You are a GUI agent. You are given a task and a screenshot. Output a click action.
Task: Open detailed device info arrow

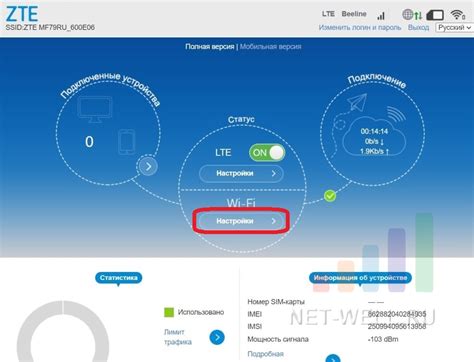[333, 359]
